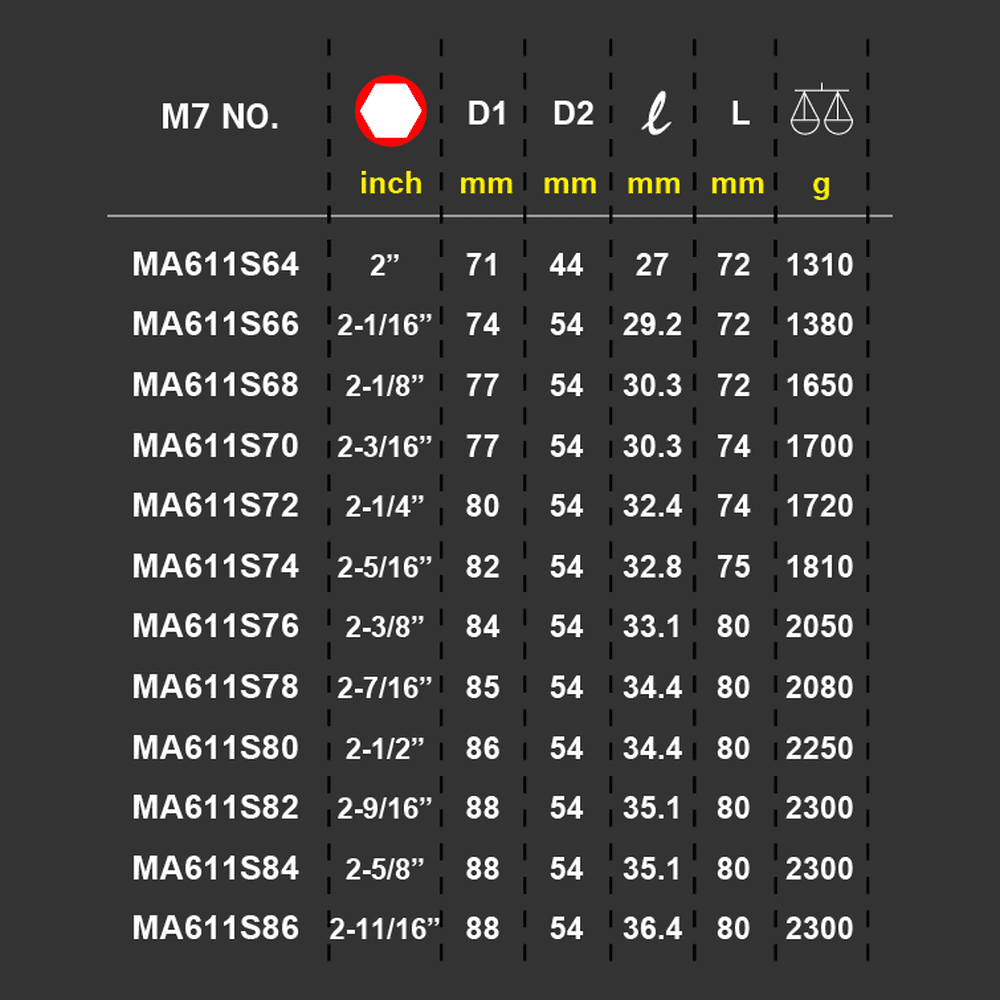Click the 2050 weight value
This screenshot has width=1000, height=1000.
pos(820,626)
